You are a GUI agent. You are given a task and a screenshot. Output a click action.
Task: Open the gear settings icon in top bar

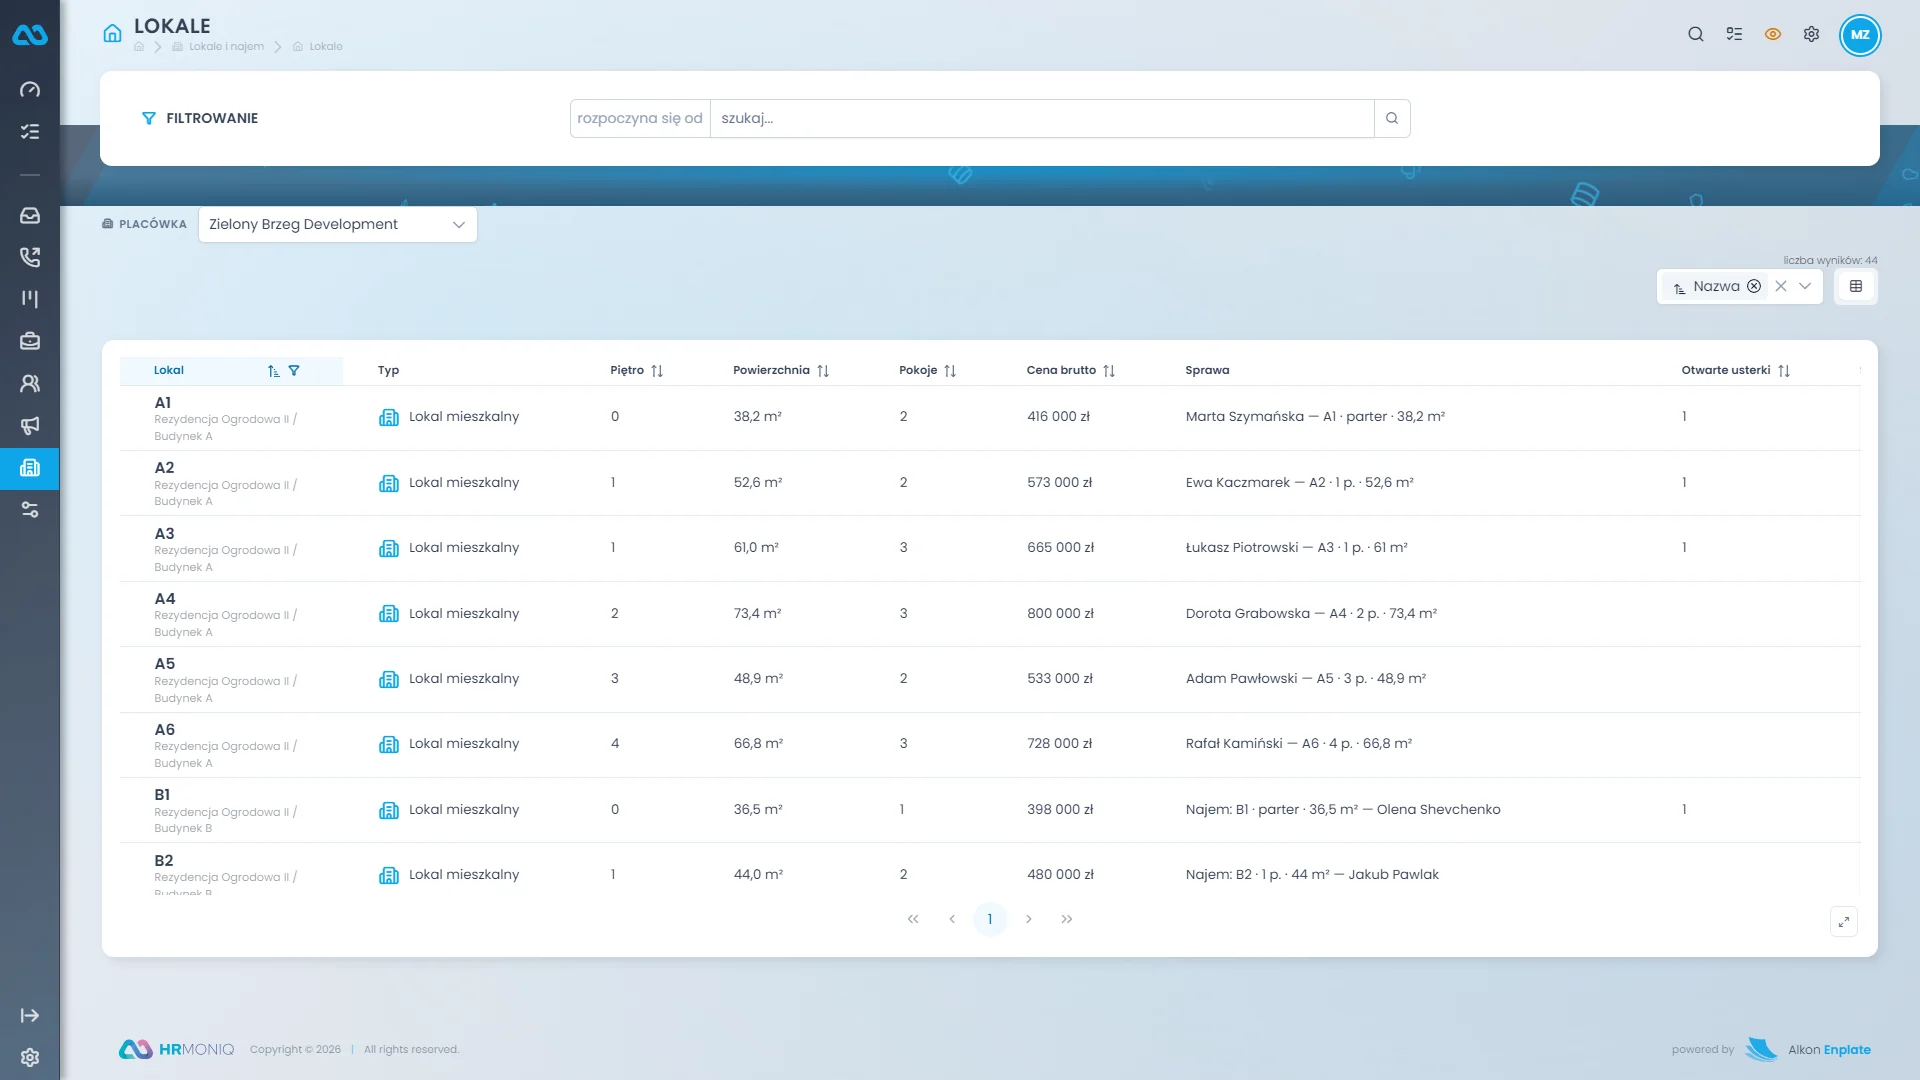pos(1811,34)
